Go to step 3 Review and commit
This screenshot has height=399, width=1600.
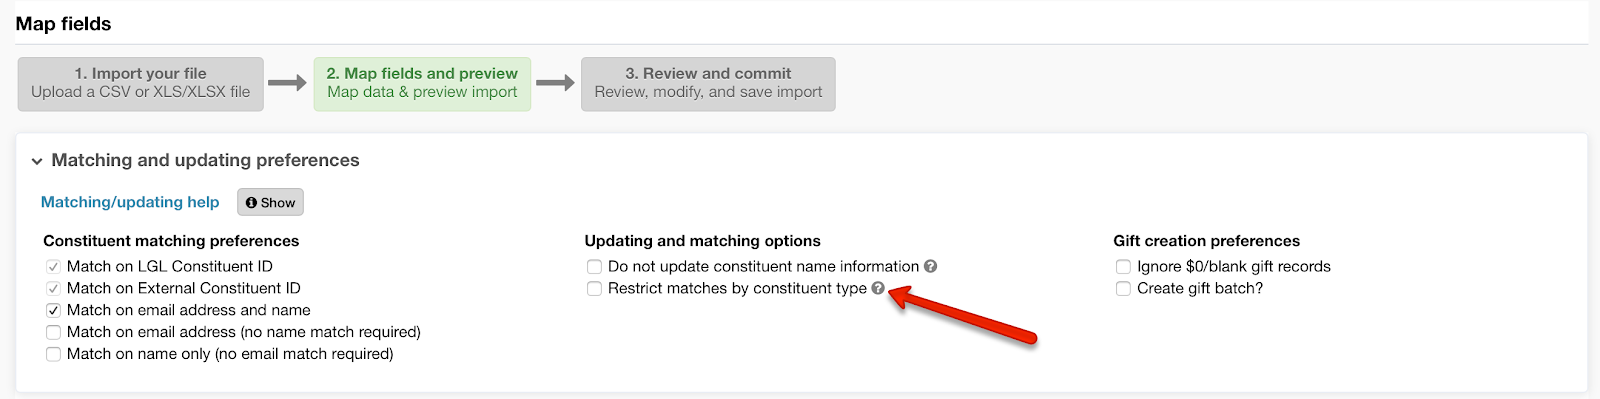pyautogui.click(x=708, y=83)
